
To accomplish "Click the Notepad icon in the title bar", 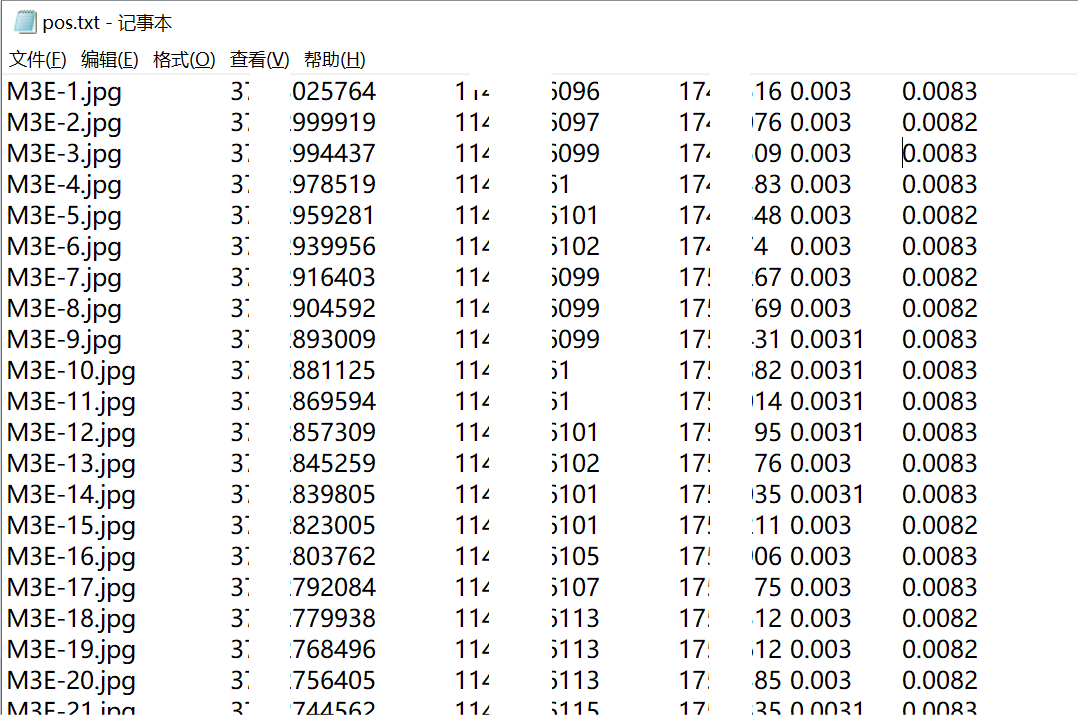I will (x=25, y=23).
